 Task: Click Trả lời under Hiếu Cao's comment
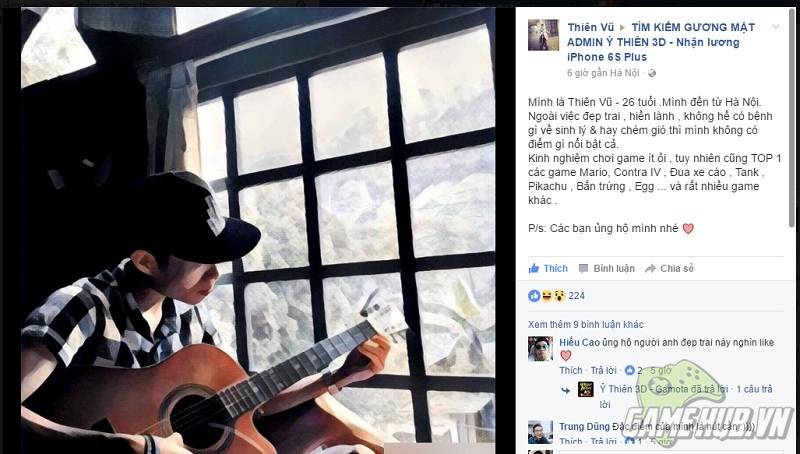(604, 371)
